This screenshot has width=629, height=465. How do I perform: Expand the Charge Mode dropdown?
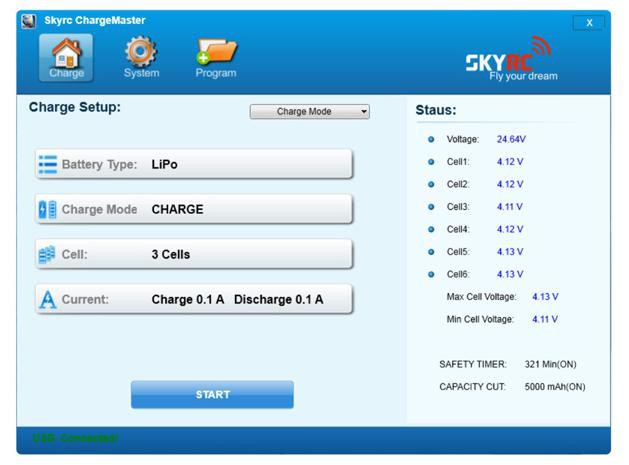(309, 112)
